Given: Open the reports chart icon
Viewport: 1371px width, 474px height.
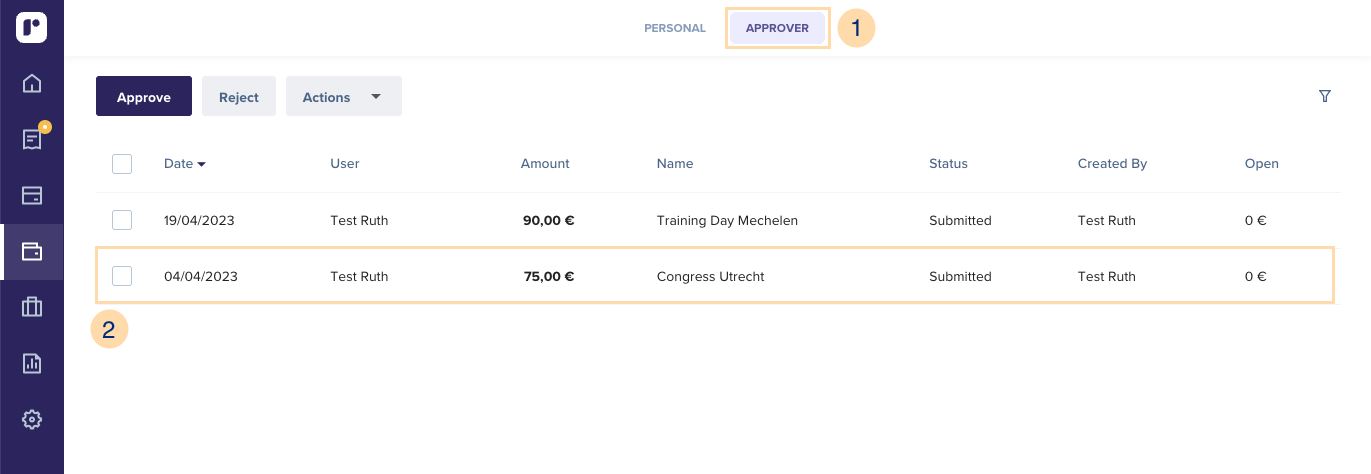Looking at the screenshot, I should pyautogui.click(x=32, y=363).
